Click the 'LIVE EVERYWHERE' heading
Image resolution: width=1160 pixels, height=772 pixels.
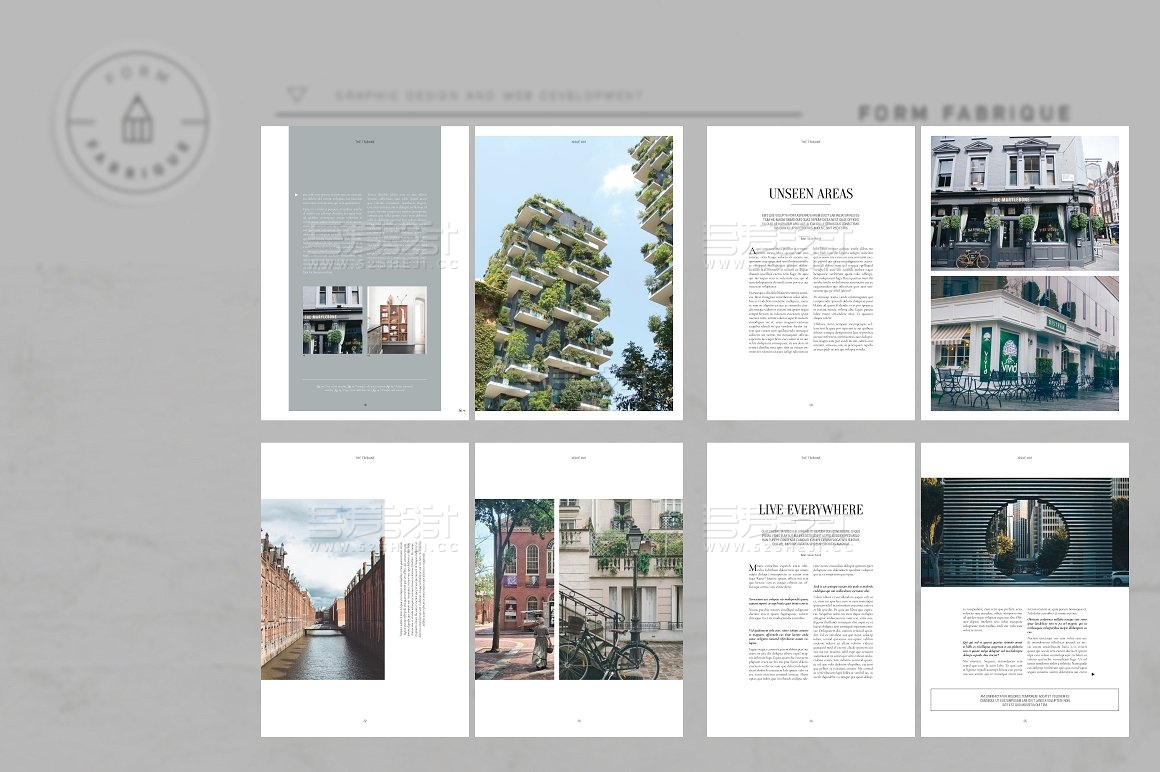click(x=810, y=509)
